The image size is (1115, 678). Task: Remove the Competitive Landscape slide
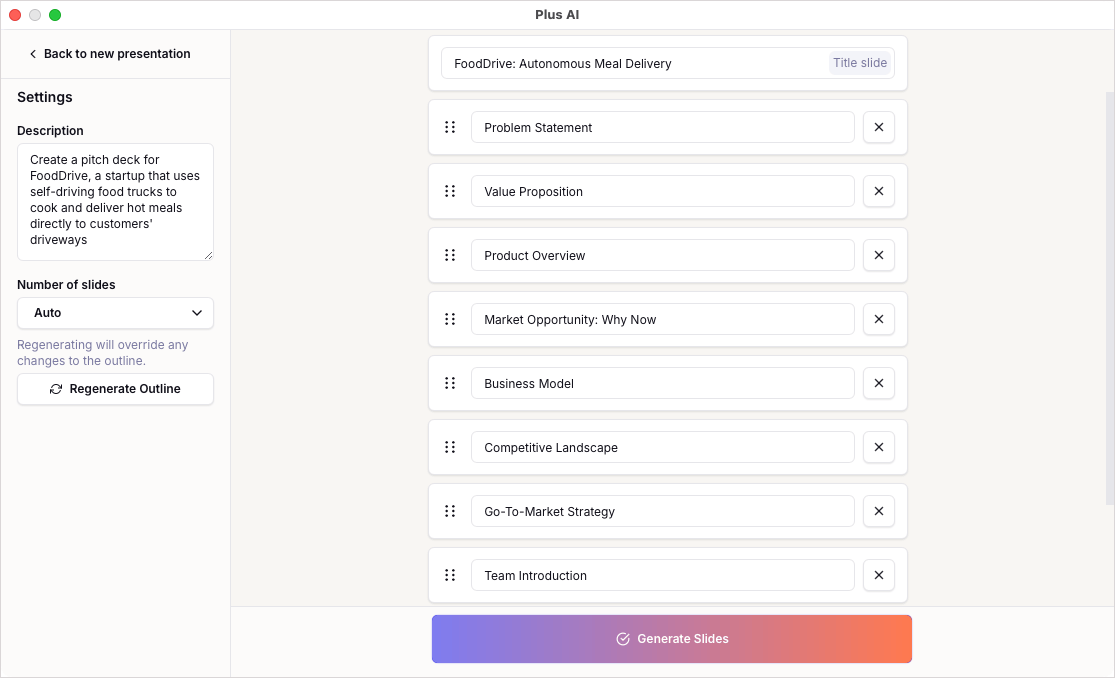879,447
